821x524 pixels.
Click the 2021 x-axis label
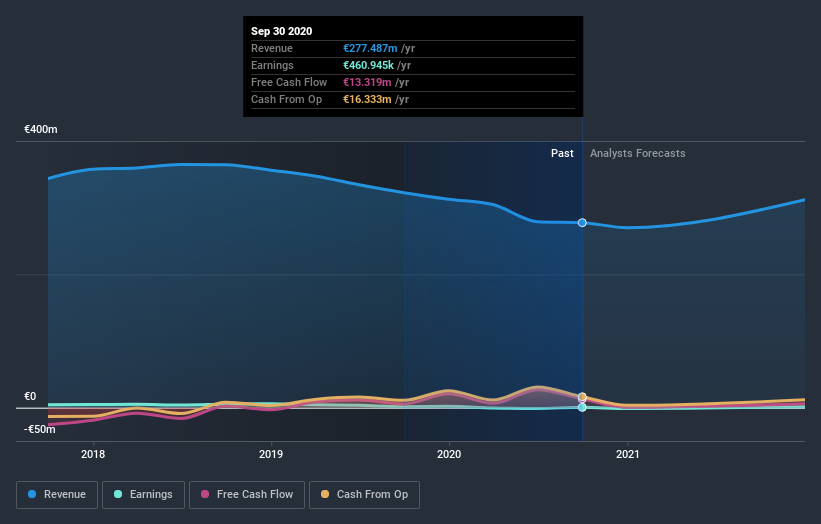[x=627, y=454]
